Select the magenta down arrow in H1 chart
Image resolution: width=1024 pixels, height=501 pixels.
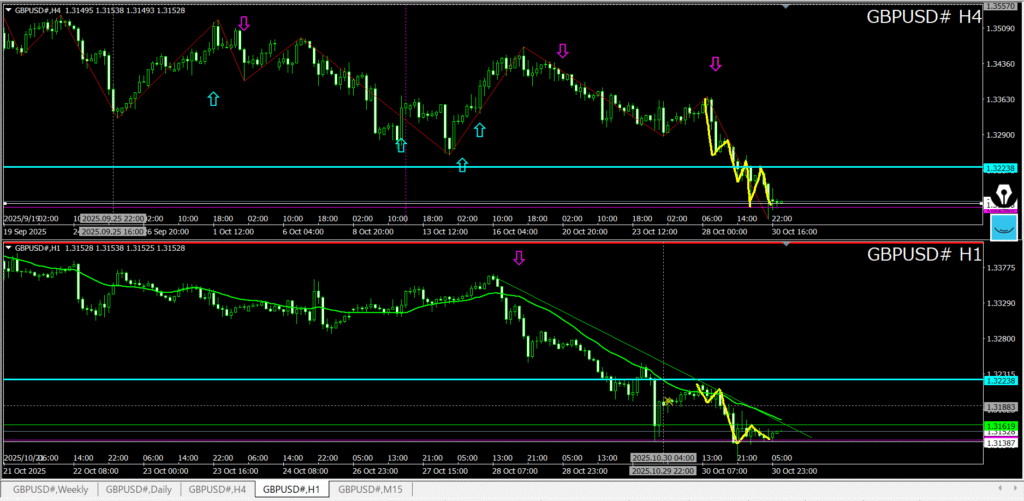[518, 258]
